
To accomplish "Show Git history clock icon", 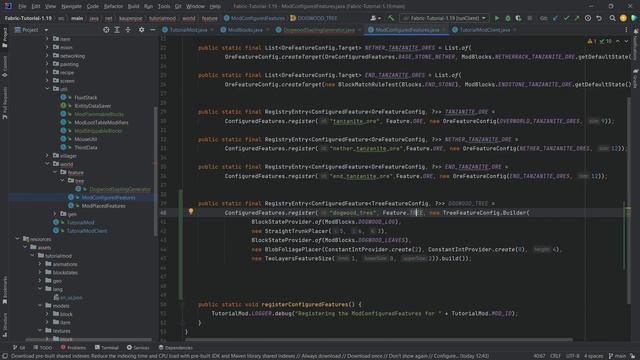I will pos(588,18).
